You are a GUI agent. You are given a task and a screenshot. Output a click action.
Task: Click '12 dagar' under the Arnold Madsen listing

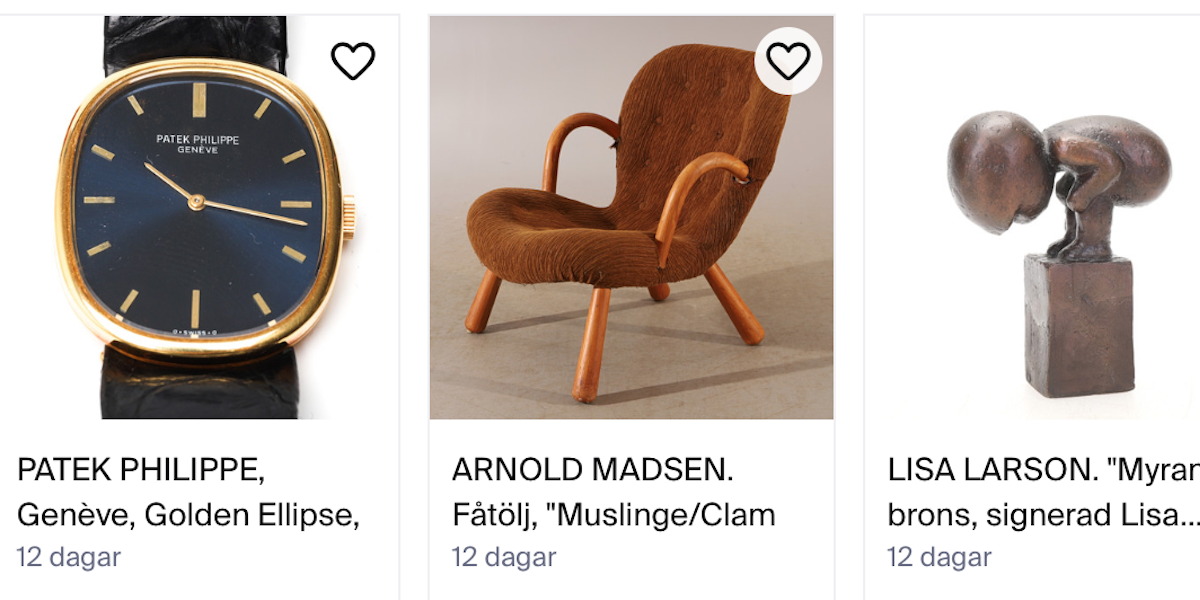(504, 557)
